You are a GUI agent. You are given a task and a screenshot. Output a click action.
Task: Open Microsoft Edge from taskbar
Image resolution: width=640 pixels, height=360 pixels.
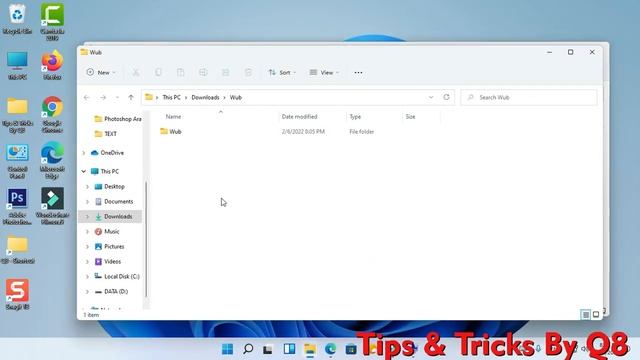pos(330,349)
